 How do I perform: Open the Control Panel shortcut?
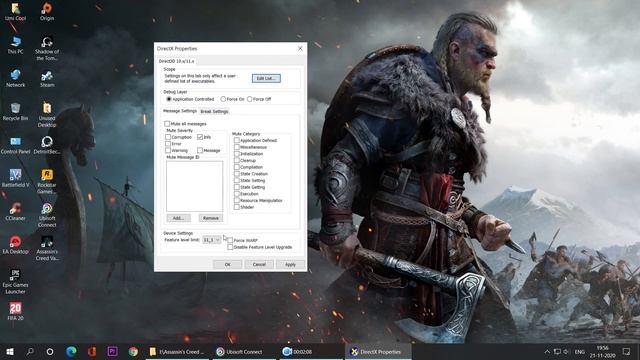(16, 145)
